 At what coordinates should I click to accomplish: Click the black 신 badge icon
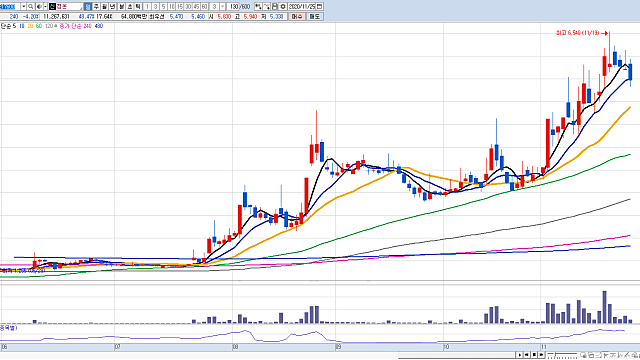[x=52, y=7]
